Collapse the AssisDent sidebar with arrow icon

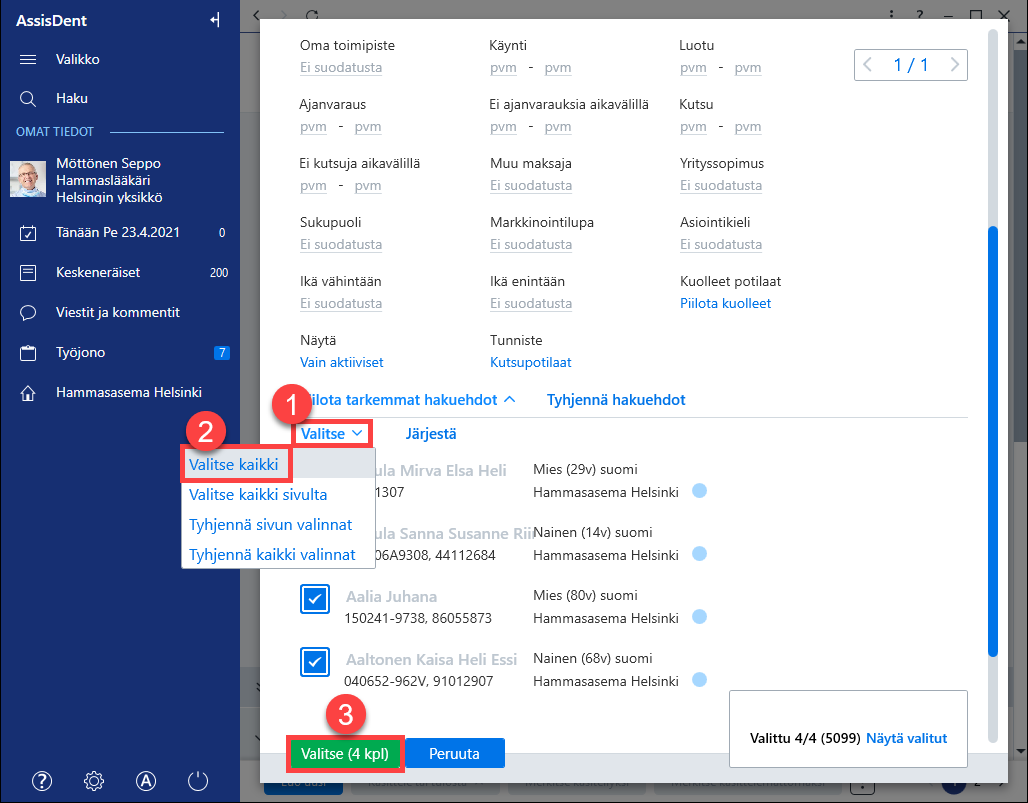point(215,20)
